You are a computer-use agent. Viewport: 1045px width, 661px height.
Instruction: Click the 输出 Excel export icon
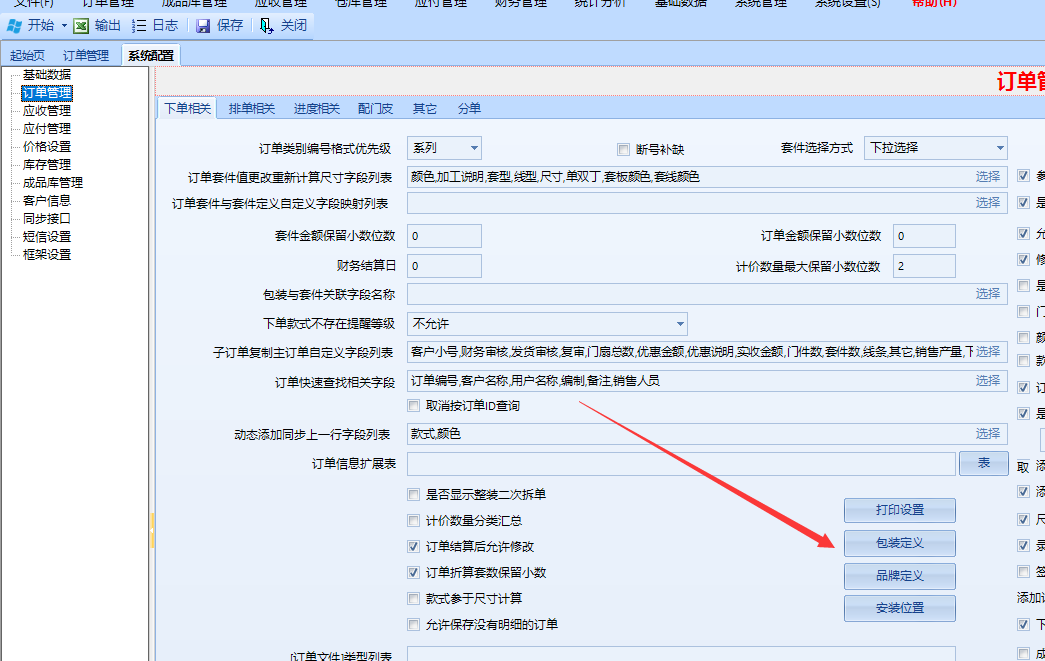81,25
